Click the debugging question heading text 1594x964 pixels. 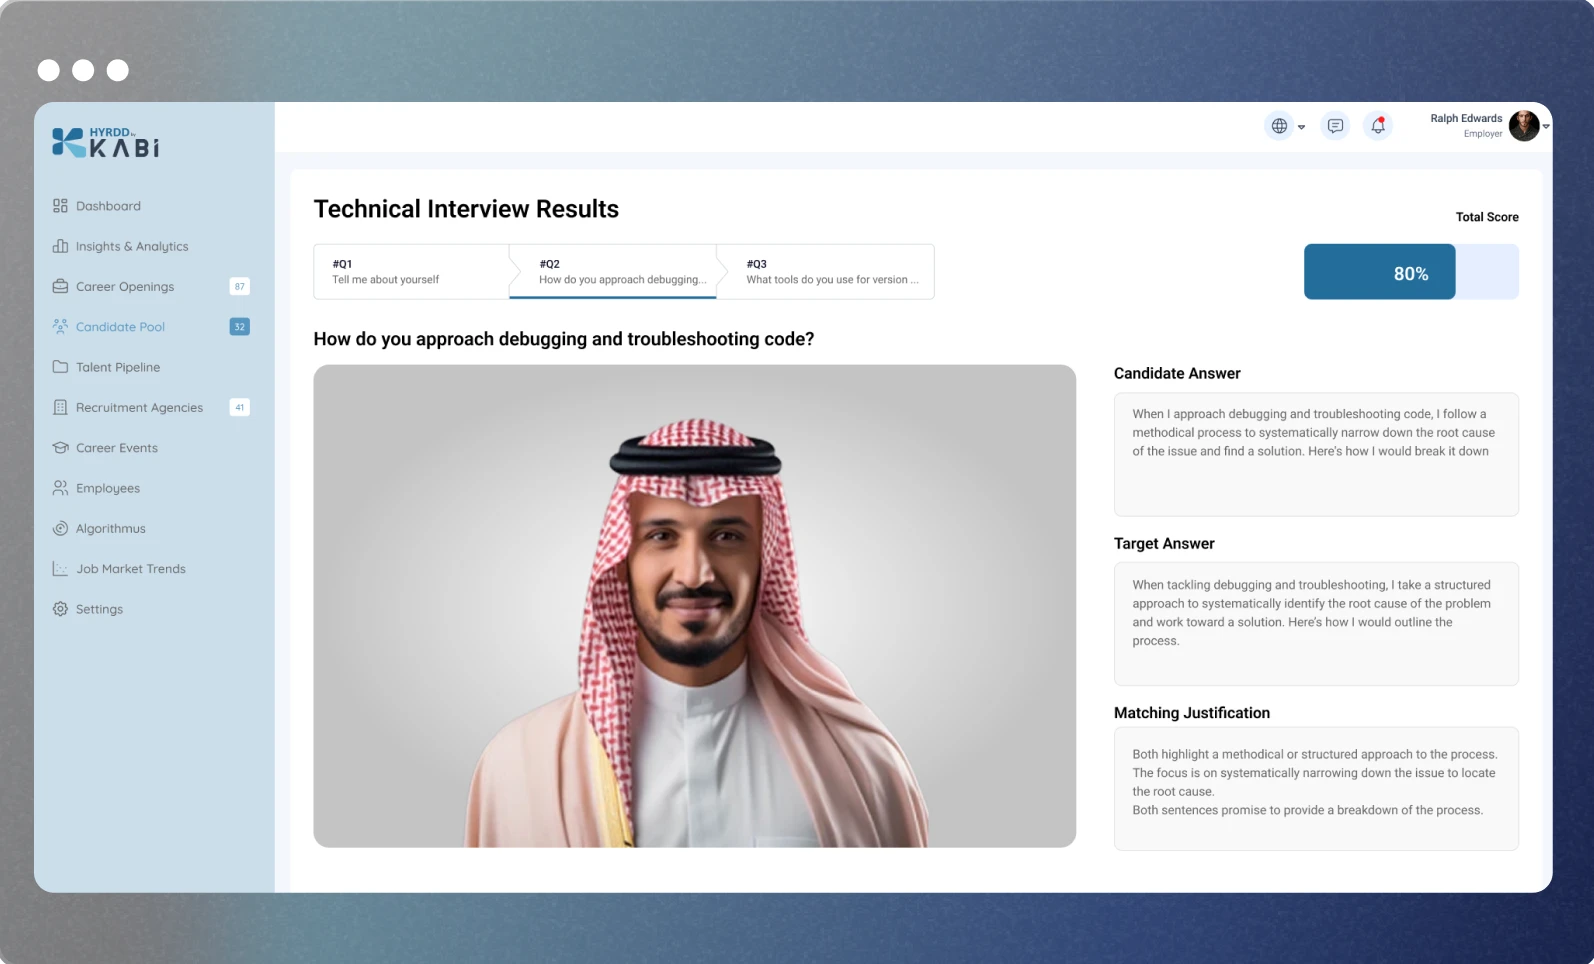point(564,339)
